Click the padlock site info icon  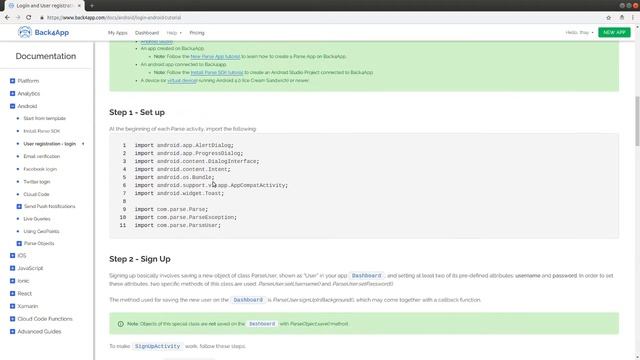(42, 18)
